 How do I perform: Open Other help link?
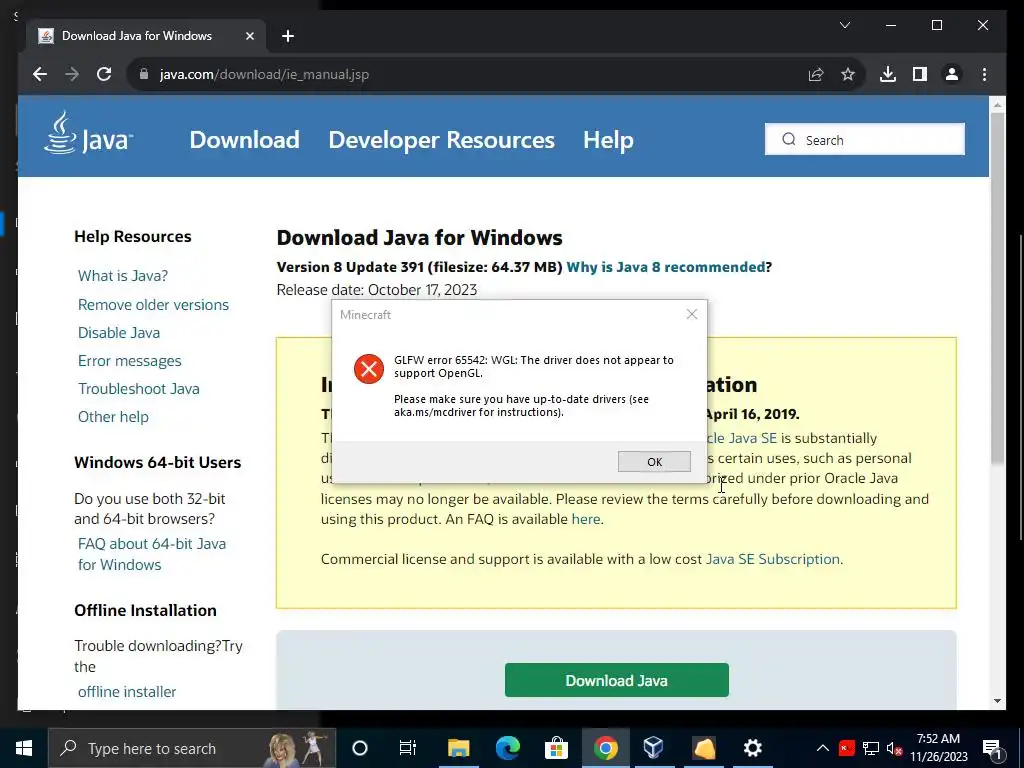click(x=113, y=417)
